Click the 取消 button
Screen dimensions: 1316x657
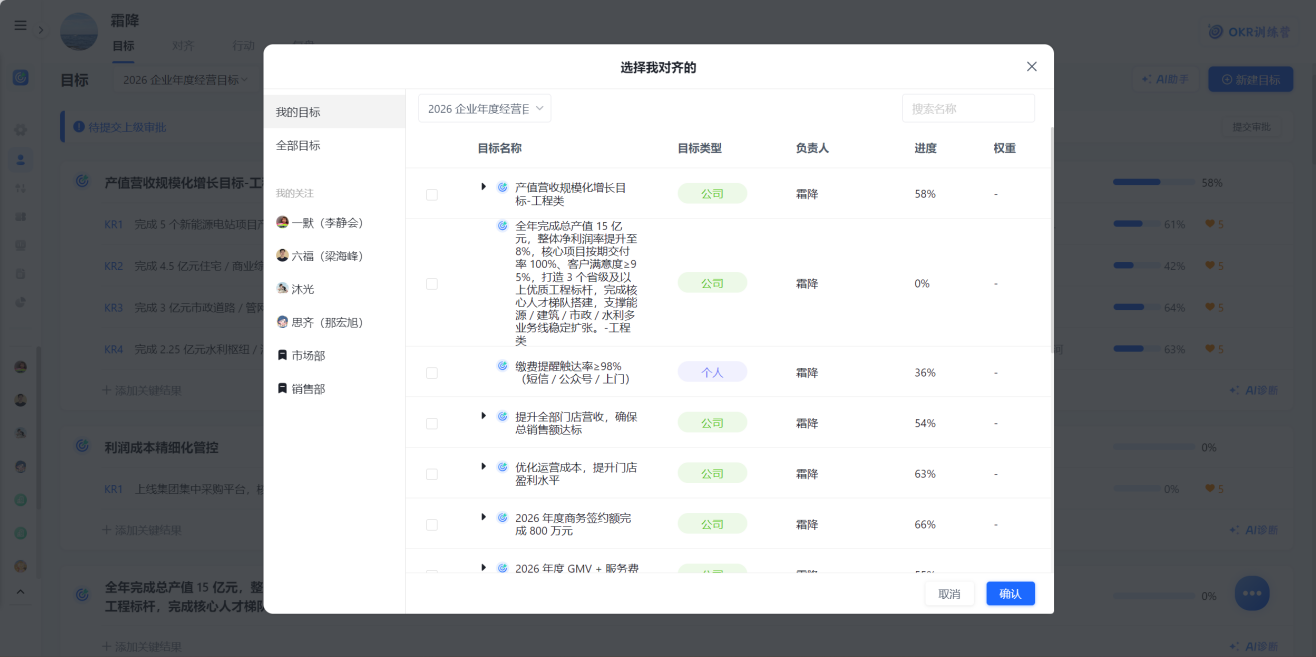(x=950, y=594)
